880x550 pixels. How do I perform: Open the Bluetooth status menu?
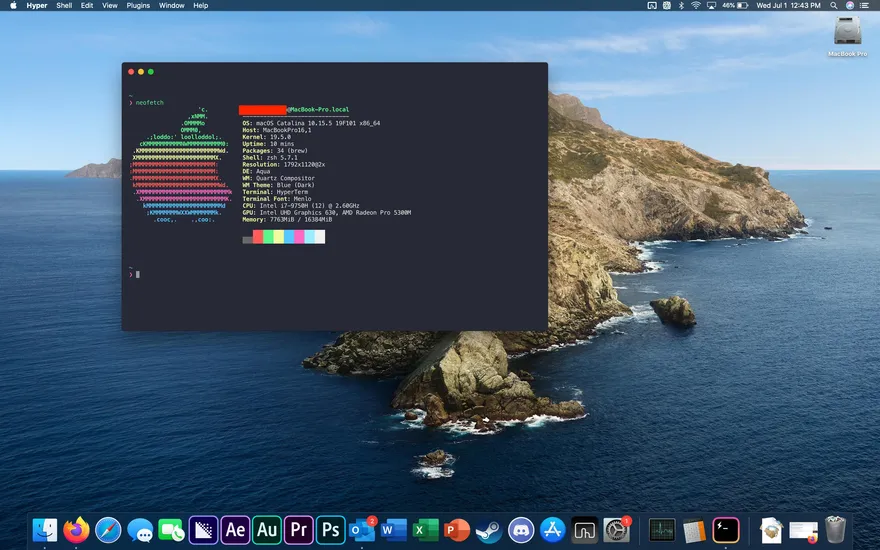pyautogui.click(x=681, y=6)
